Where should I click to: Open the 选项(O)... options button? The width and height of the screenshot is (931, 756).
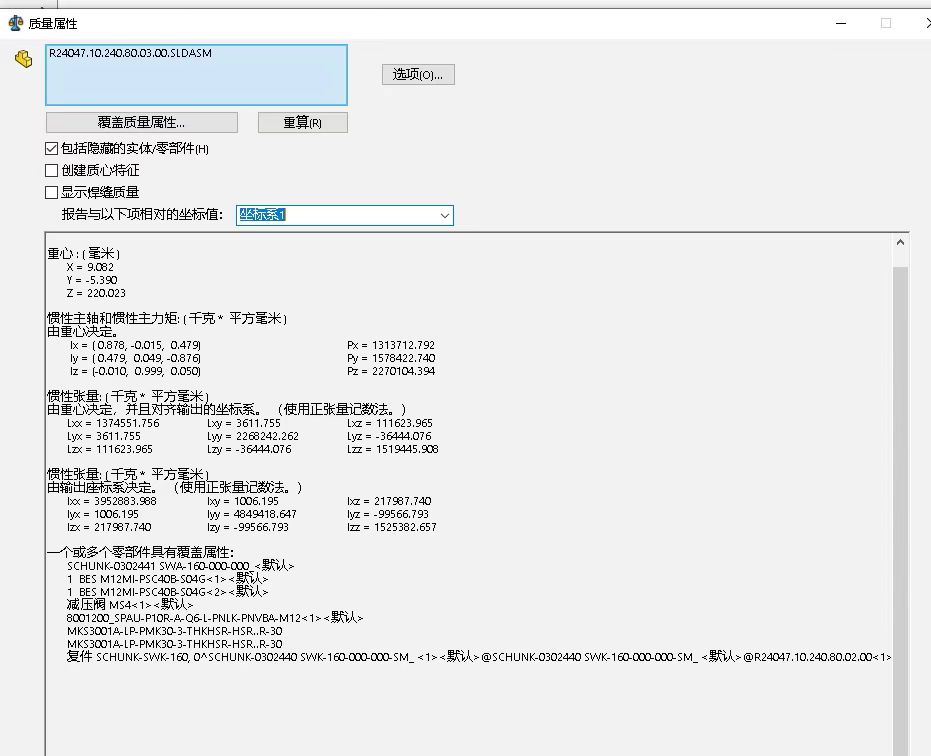[418, 75]
